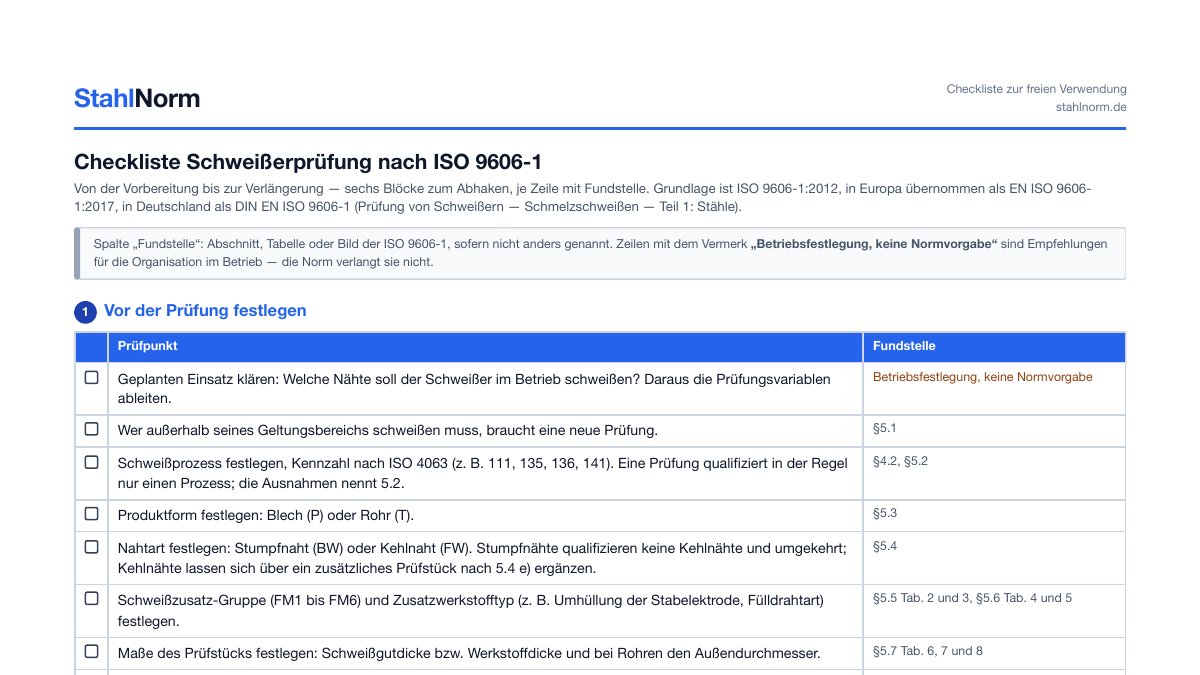This screenshot has width=1200, height=675.
Task: Click the text 'Produktform festlegen: Blech (P) oder Rohr (T).'
Action: (266, 515)
